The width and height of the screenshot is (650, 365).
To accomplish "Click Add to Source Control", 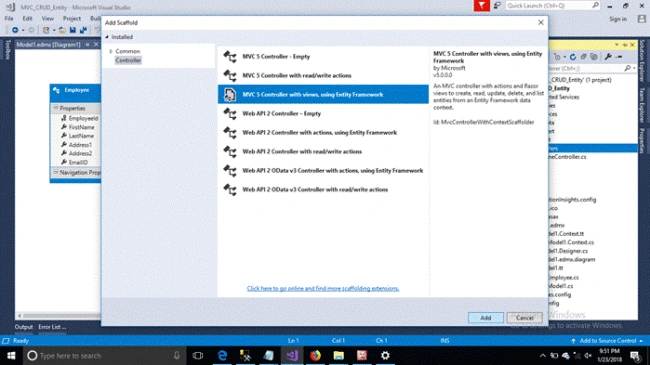I will [607, 341].
